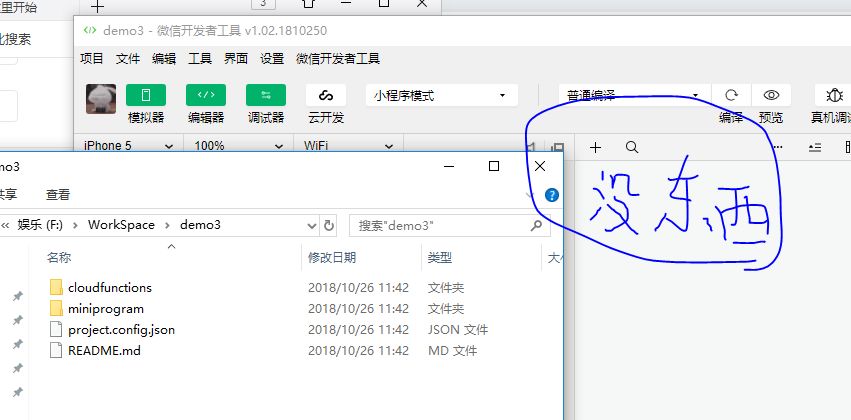Click the collapse tree icon in the editor panel

pyautogui.click(x=815, y=148)
